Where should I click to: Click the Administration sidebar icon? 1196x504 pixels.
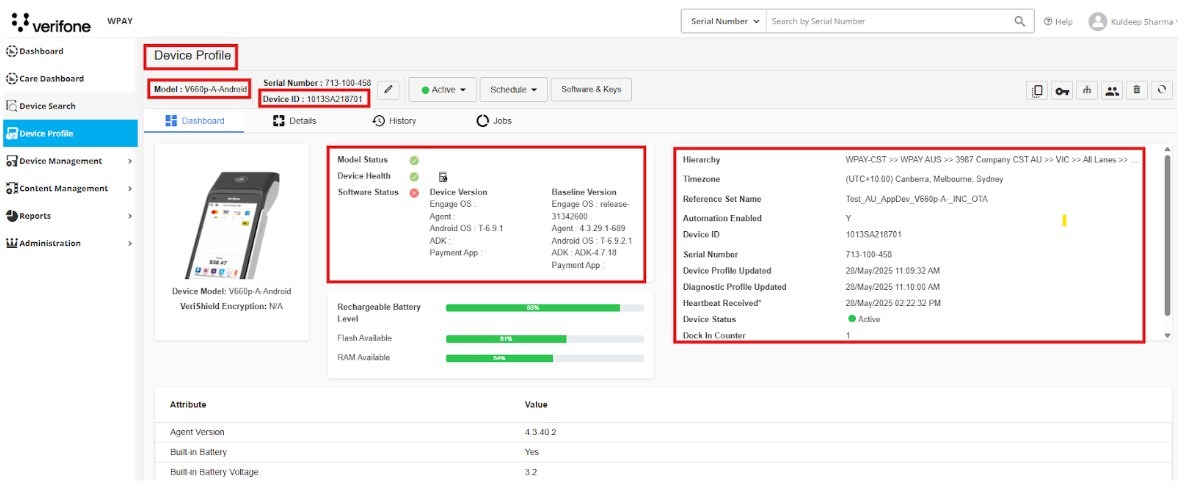[x=11, y=243]
